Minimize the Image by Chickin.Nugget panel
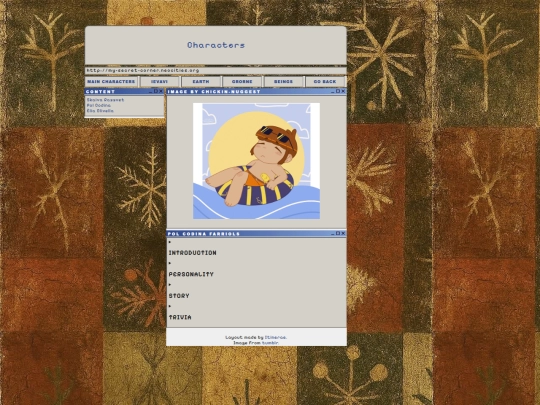540x405 pixels. [333, 92]
